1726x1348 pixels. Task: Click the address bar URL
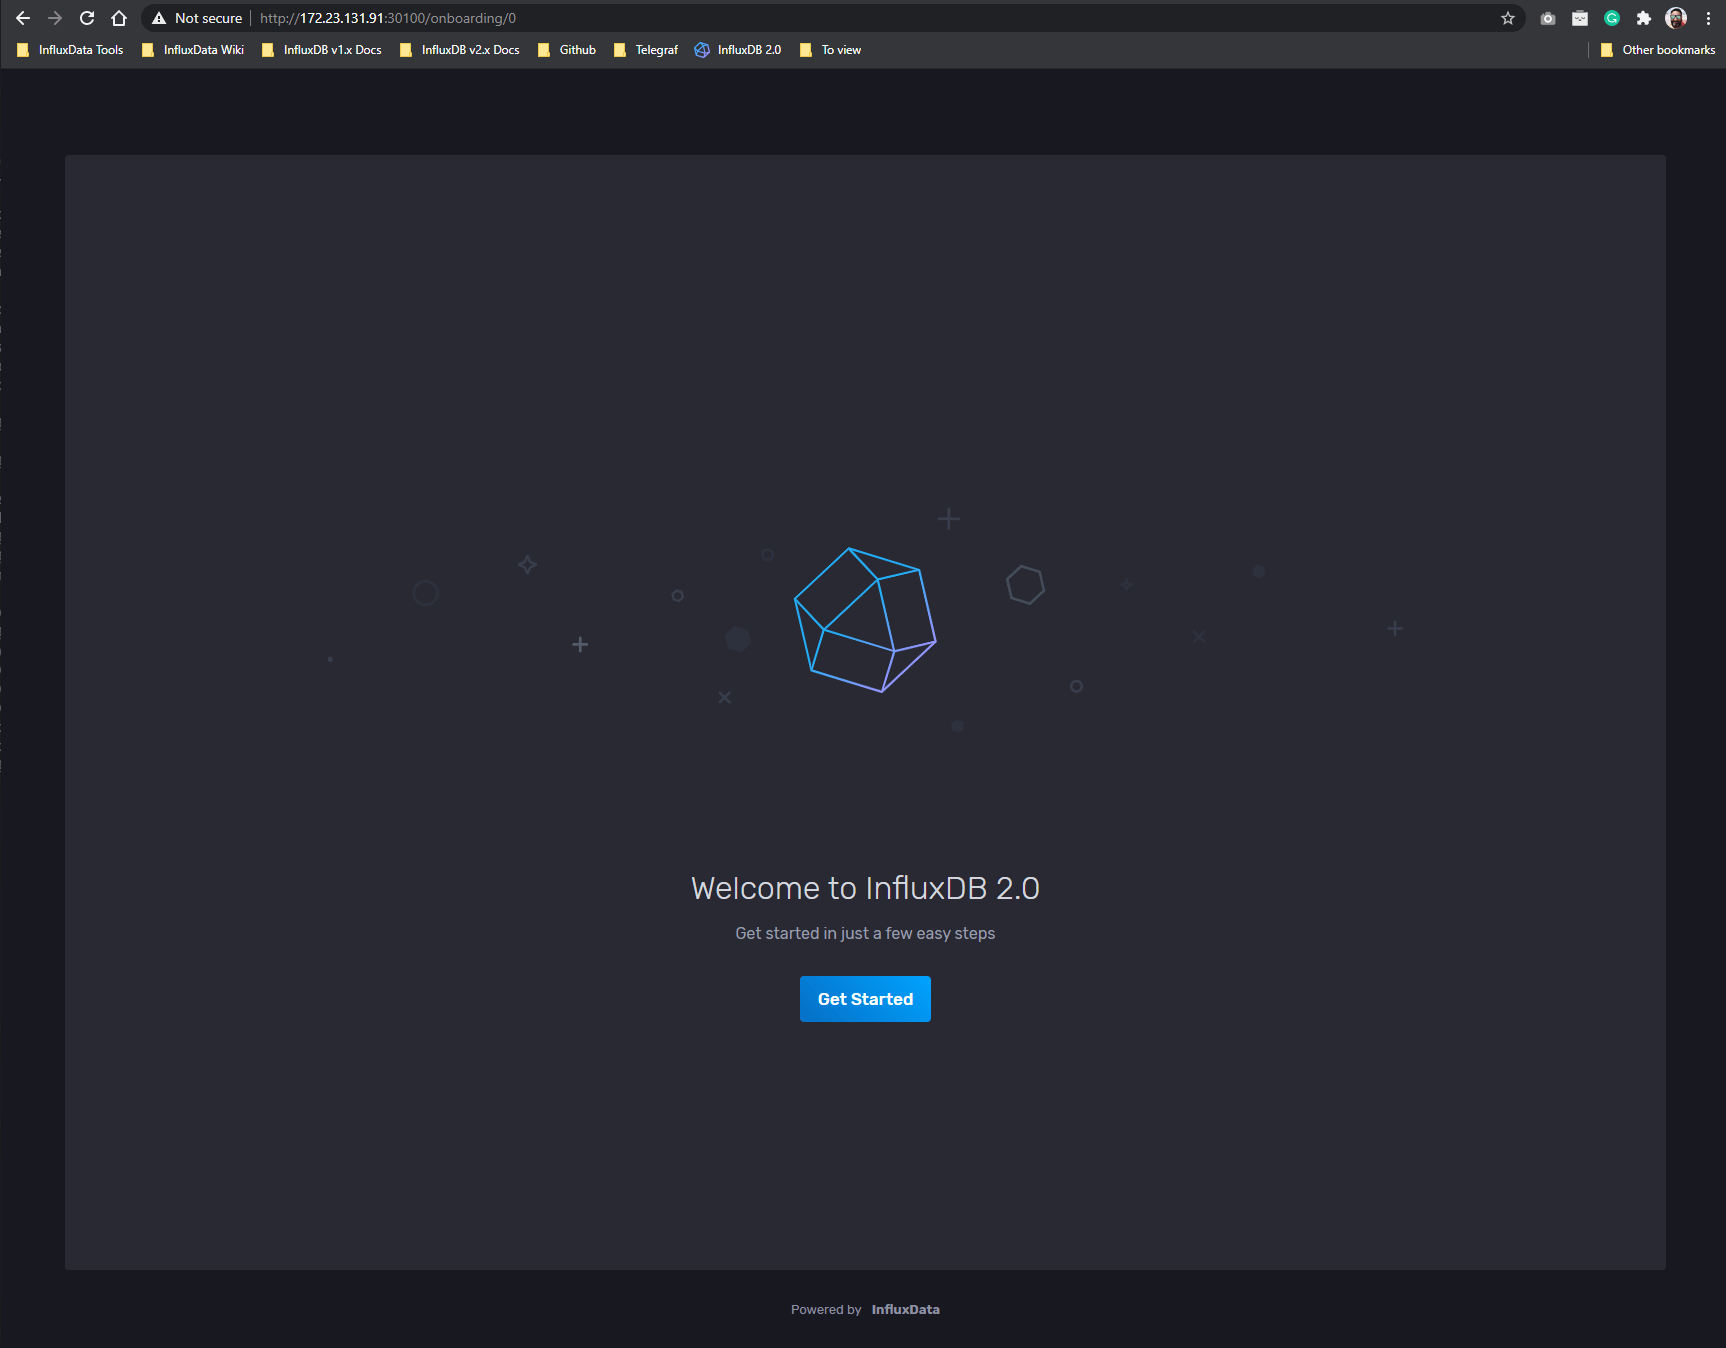click(388, 18)
